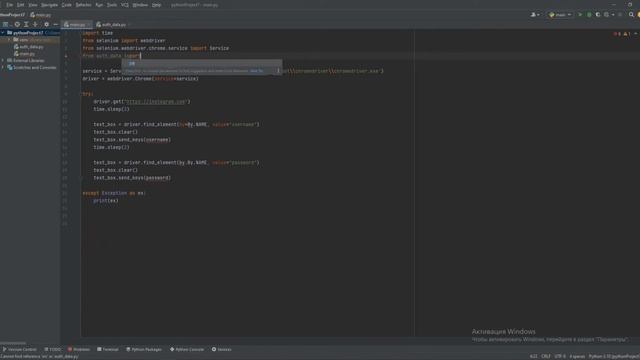Open the Run menu
This screenshot has width=640, height=360.
point(99,5)
